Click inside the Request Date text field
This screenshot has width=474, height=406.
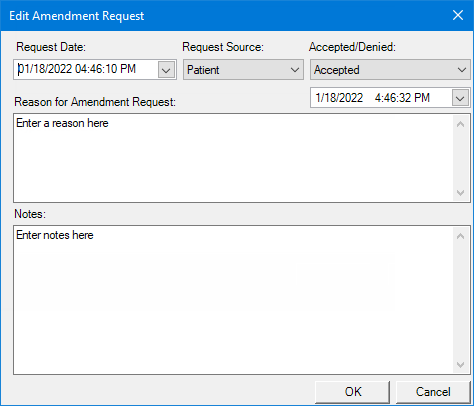pos(86,70)
